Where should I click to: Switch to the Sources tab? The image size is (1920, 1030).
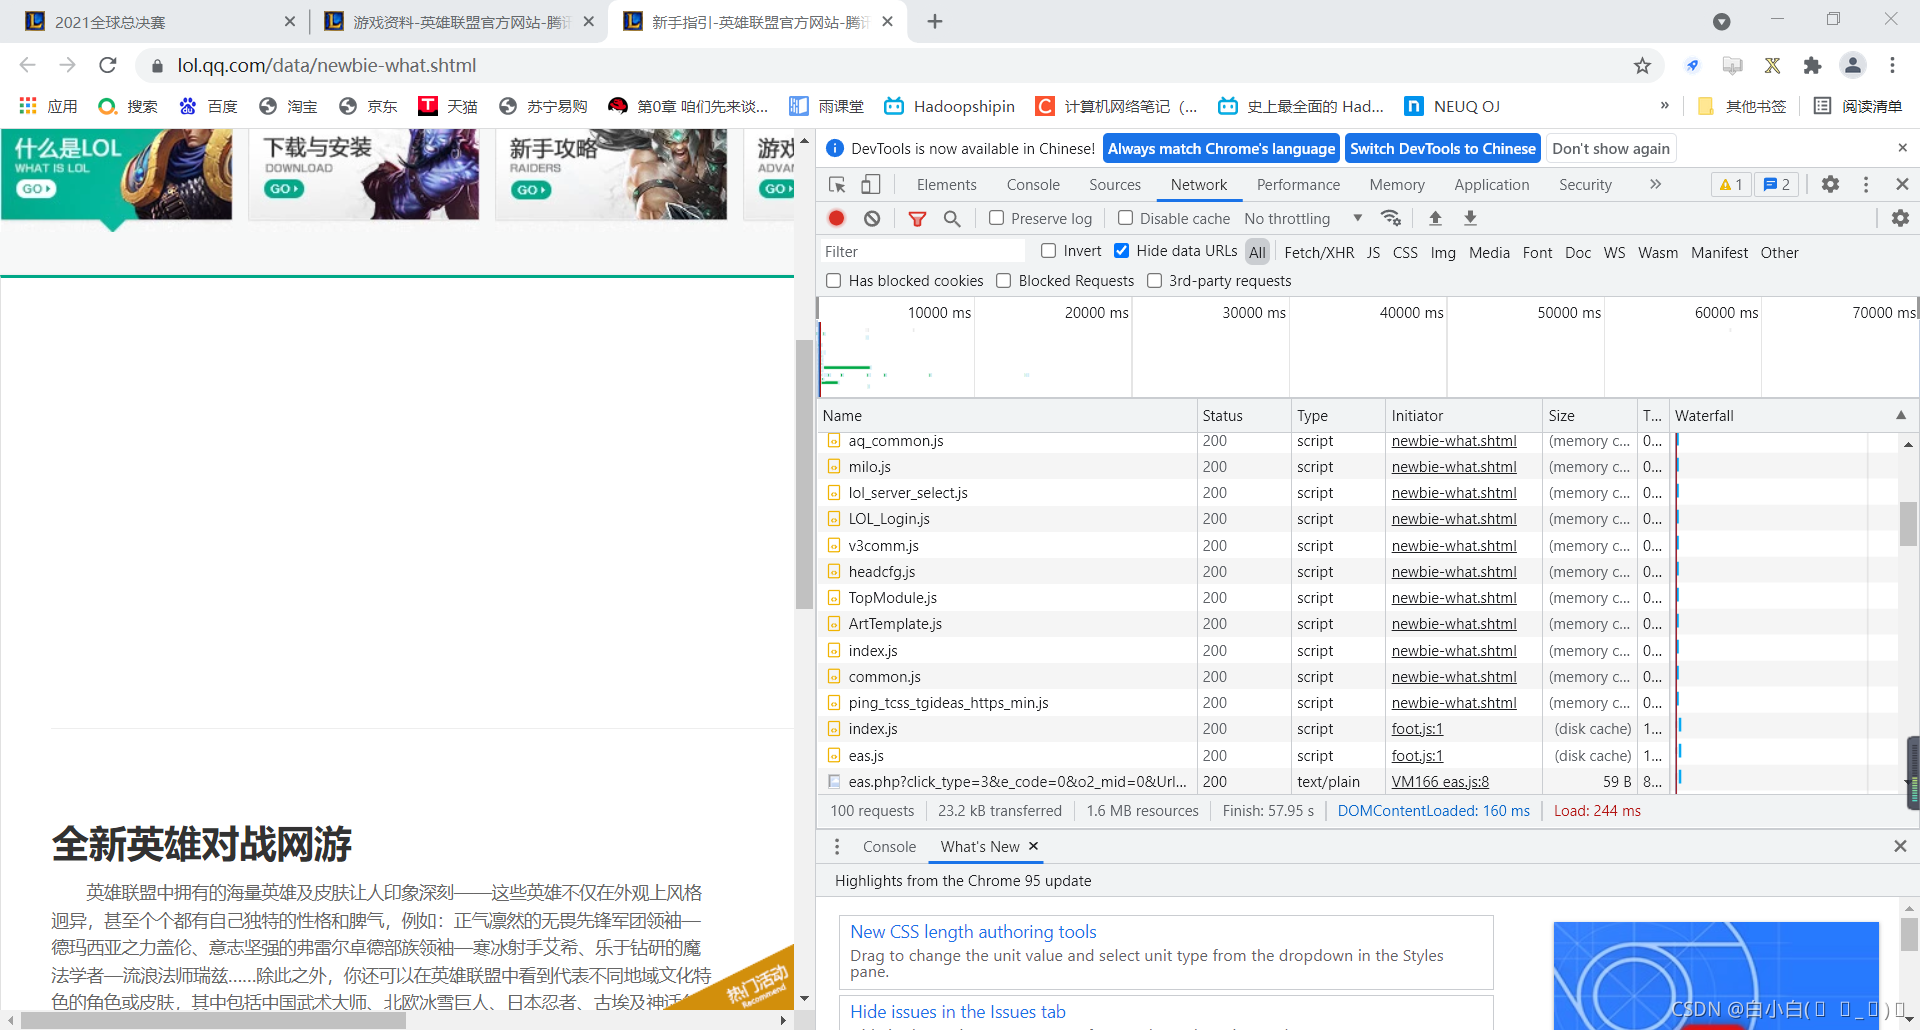pos(1115,184)
